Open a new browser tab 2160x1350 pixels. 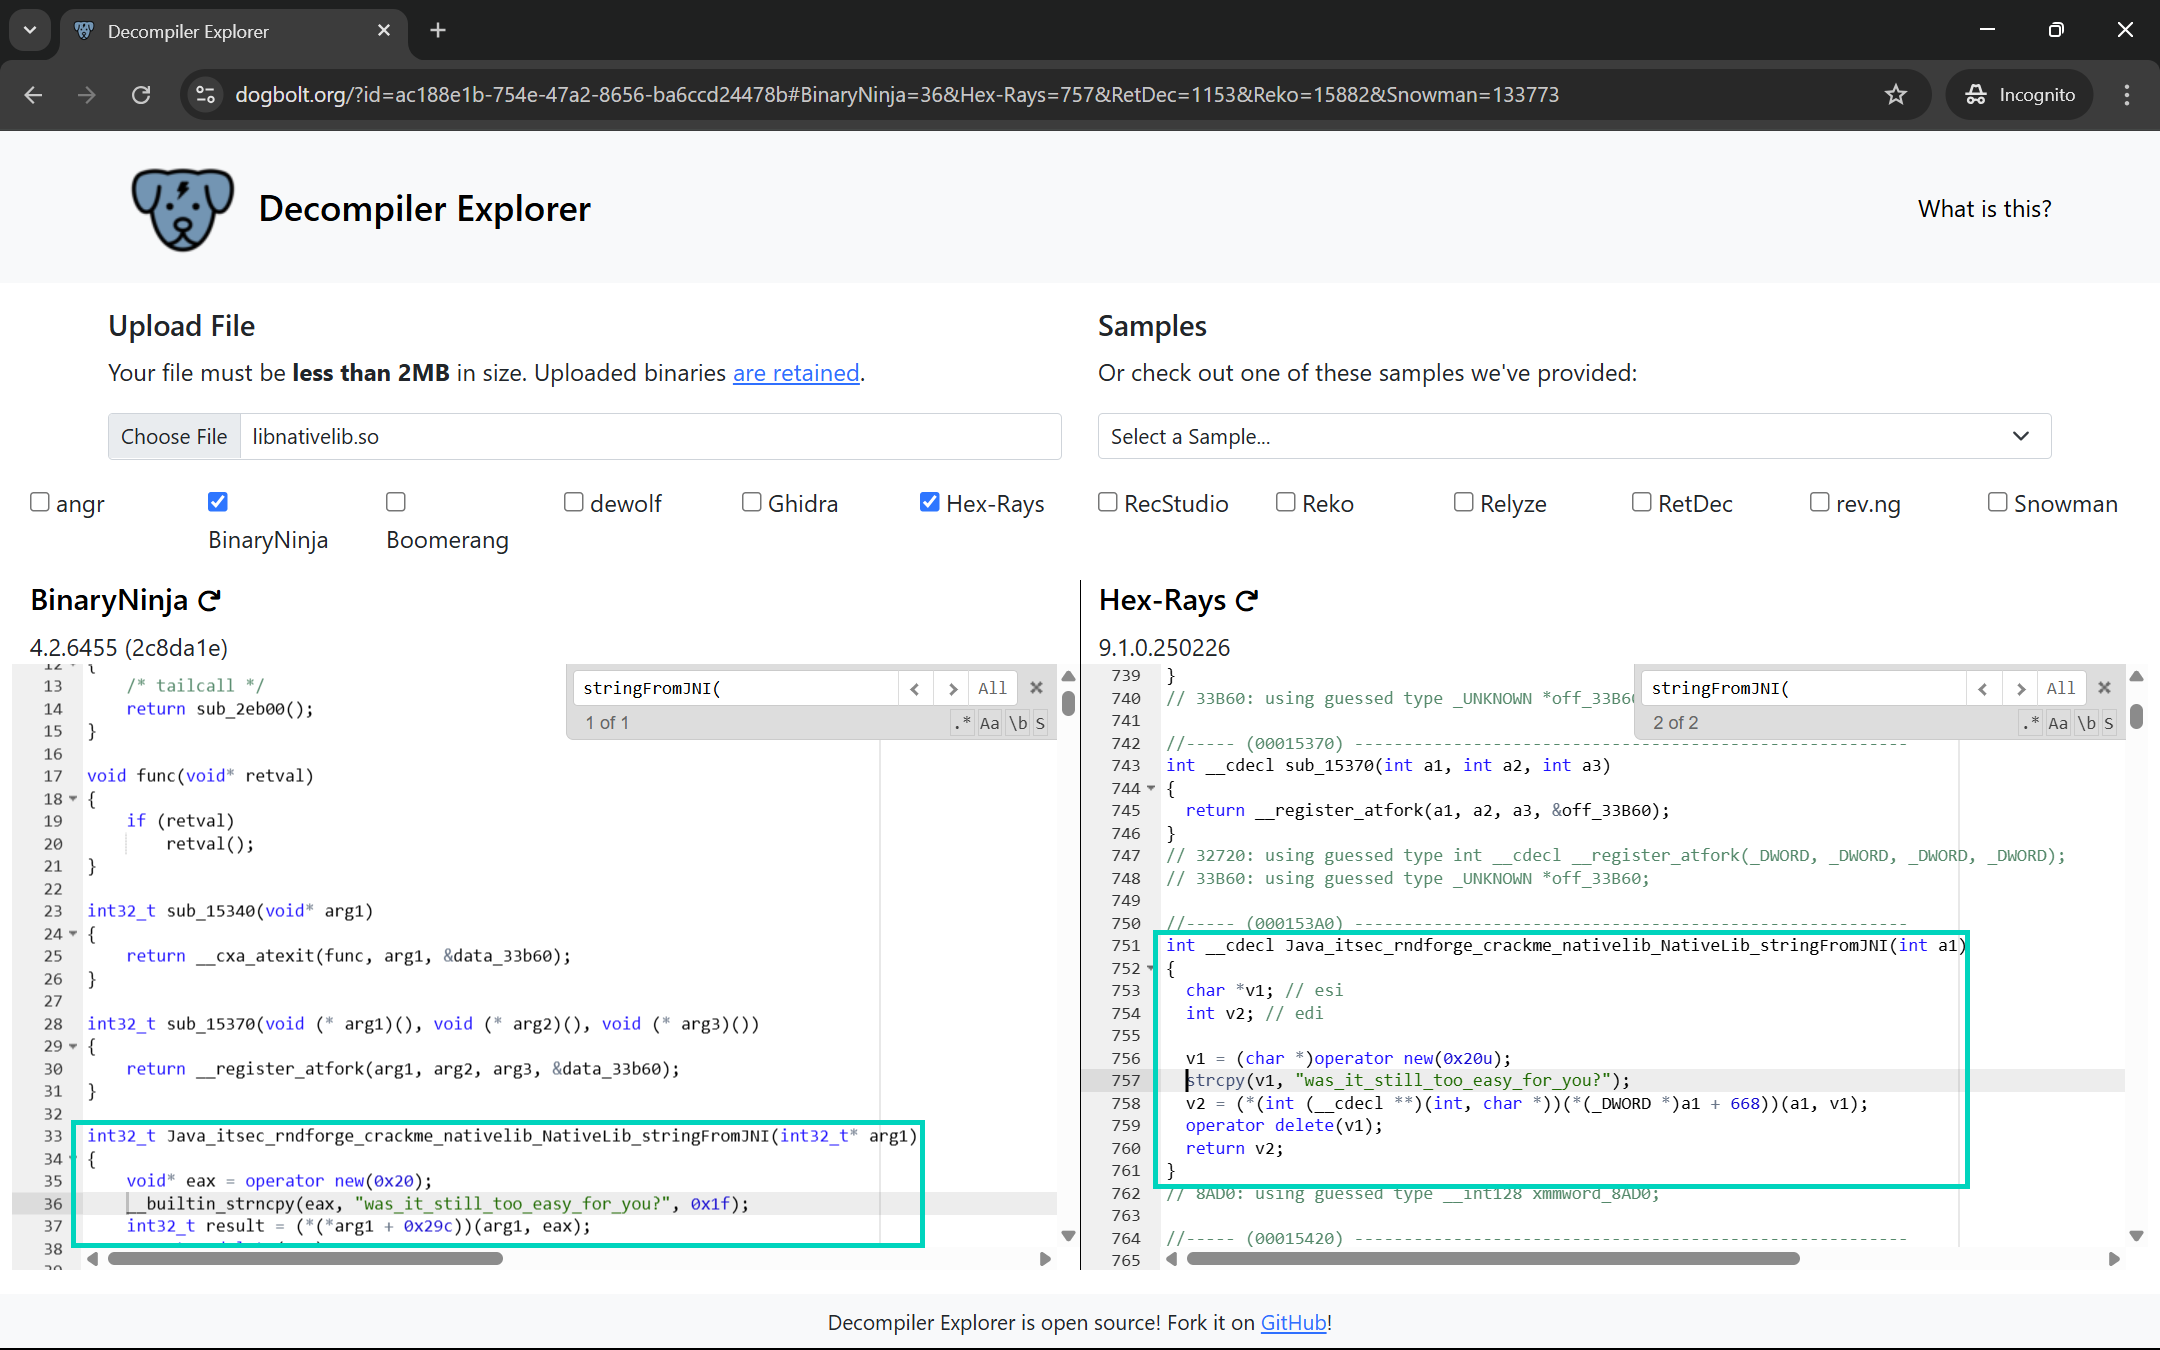437,30
